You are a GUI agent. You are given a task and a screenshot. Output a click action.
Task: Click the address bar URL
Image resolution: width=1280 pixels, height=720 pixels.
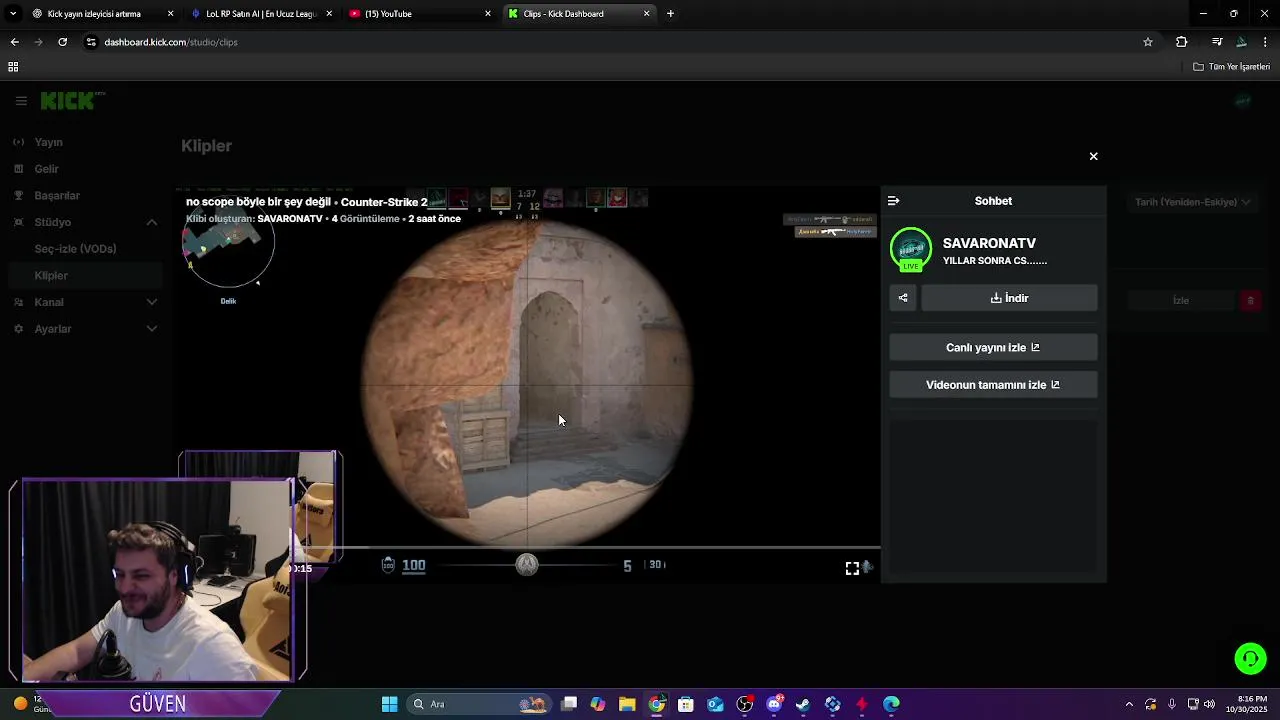pos(171,42)
